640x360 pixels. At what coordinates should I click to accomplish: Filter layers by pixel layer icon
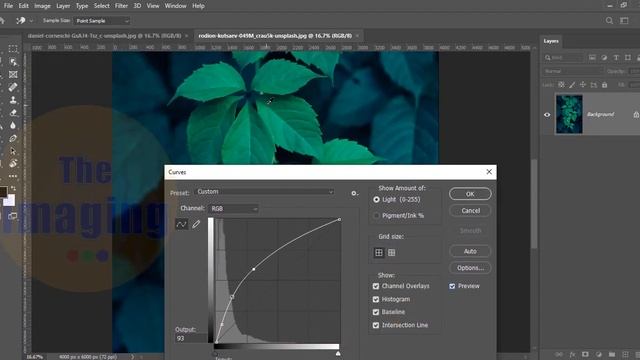click(592, 58)
